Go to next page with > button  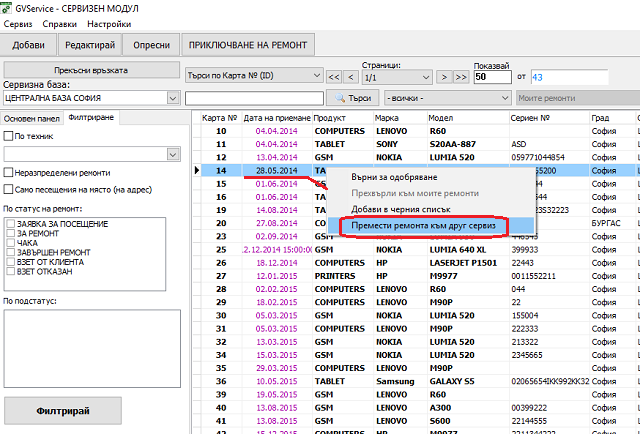point(444,77)
